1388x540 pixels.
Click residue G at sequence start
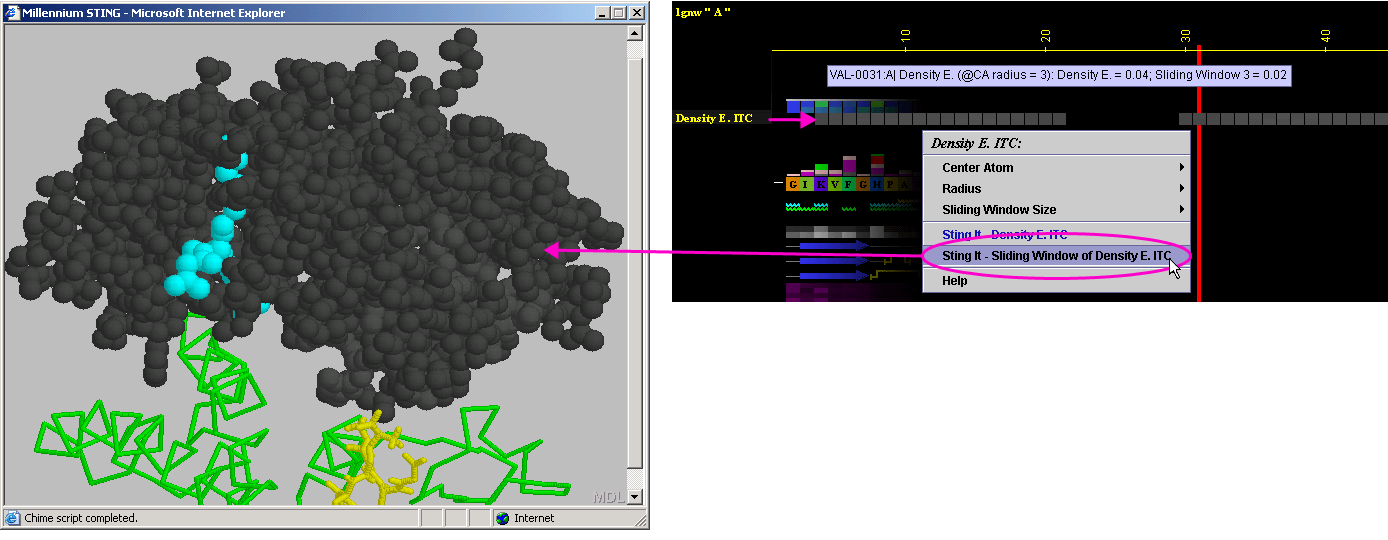click(793, 184)
